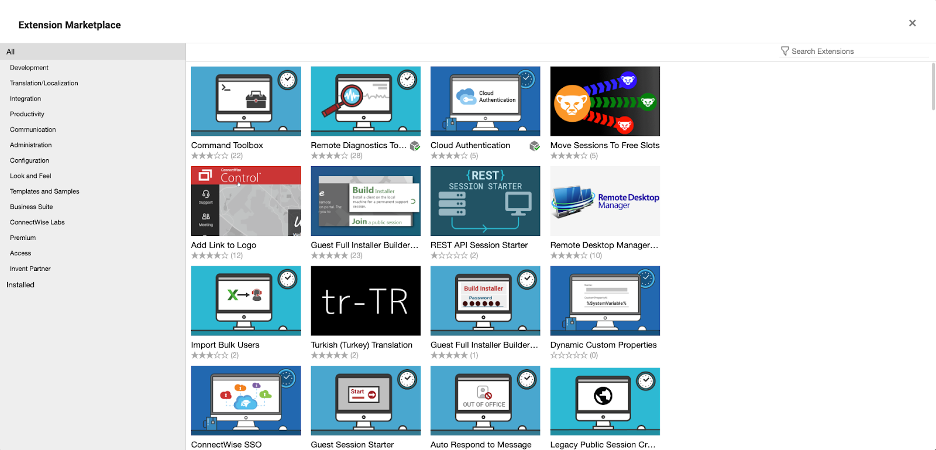Filter by the Integration category

click(25, 99)
